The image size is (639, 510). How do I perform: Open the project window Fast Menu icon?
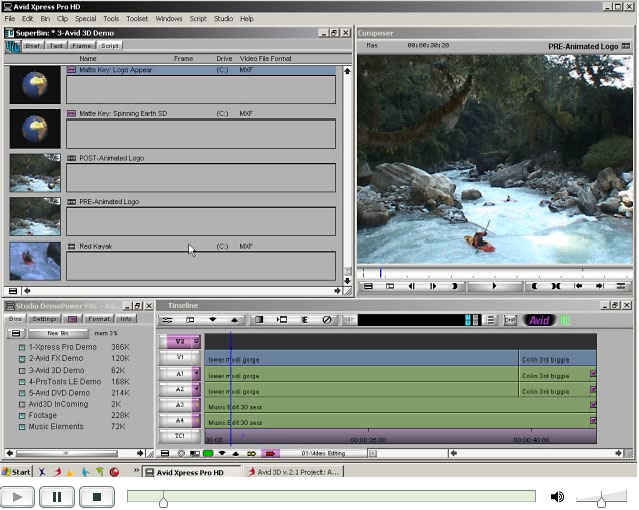16,333
